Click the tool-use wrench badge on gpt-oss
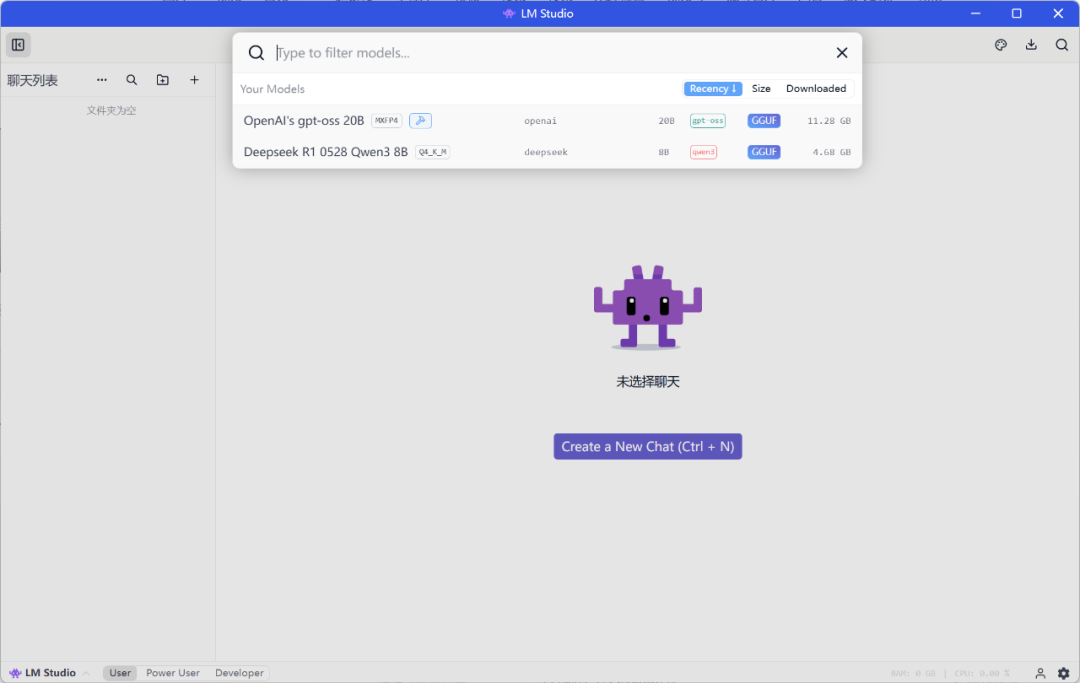Viewport: 1080px width, 683px height. tap(420, 120)
